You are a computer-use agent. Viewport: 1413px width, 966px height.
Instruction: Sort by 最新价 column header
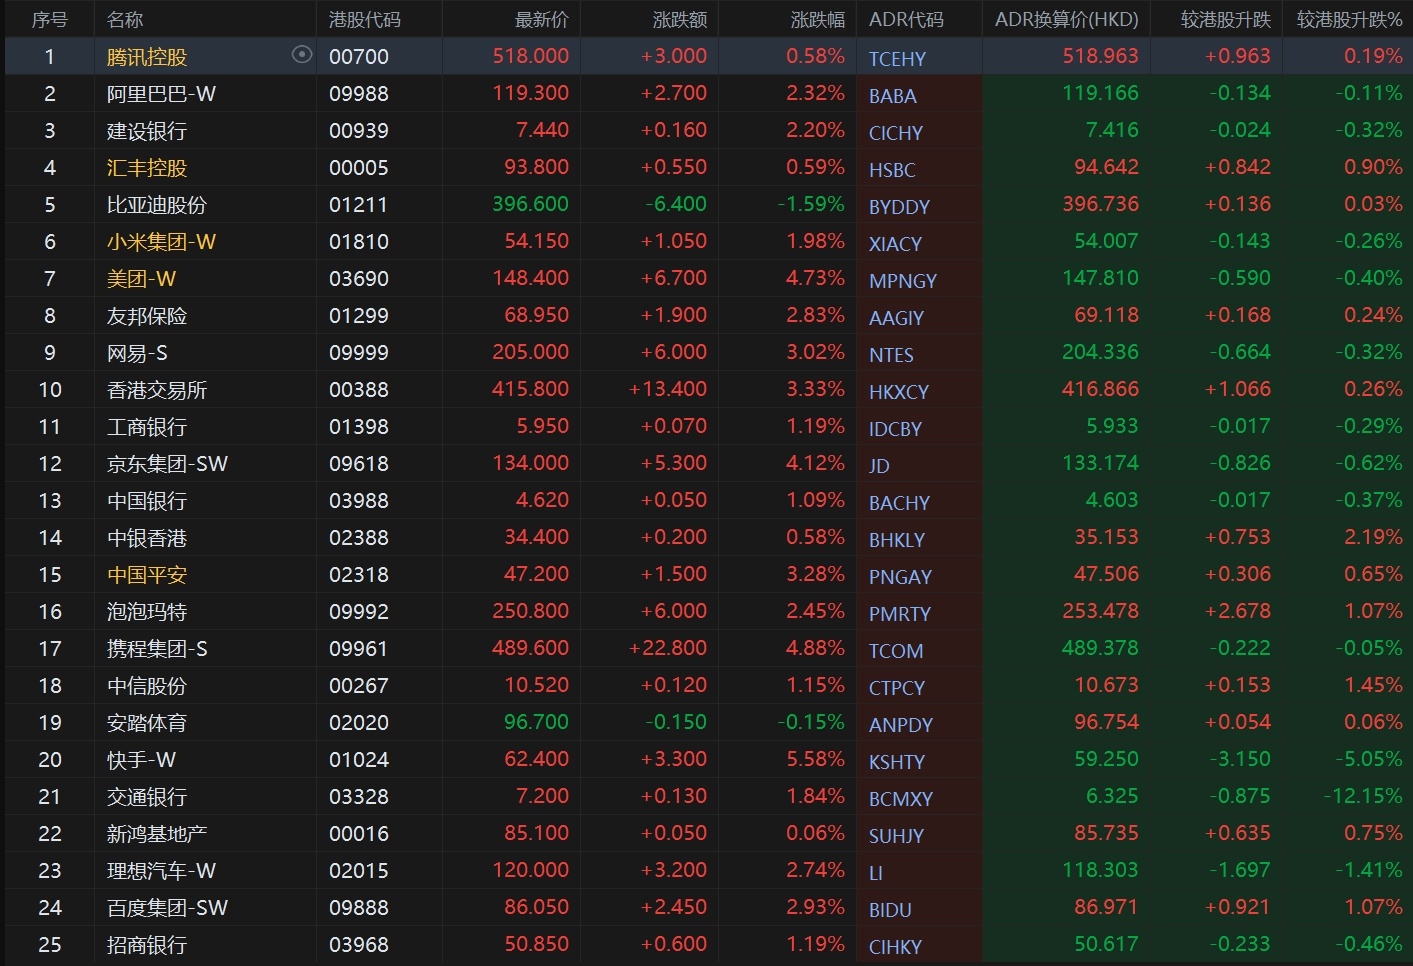click(541, 19)
